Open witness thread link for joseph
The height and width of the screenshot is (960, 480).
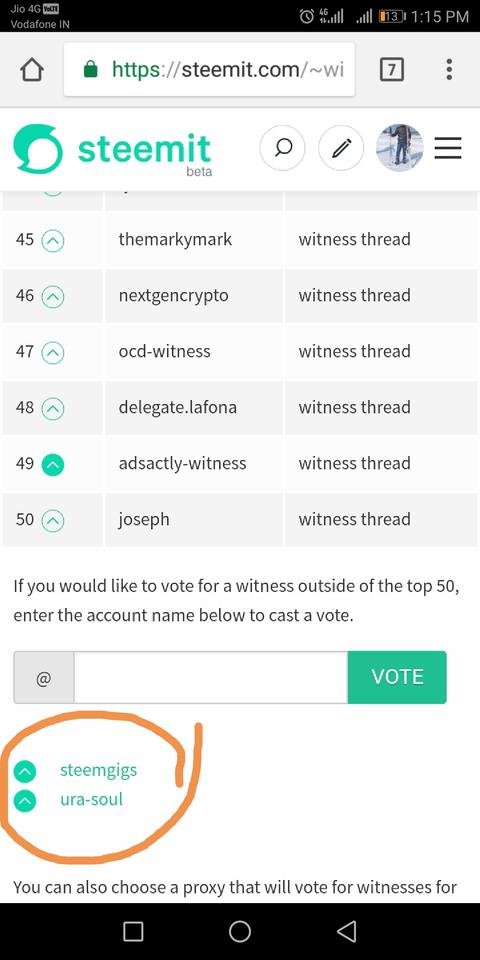point(354,519)
